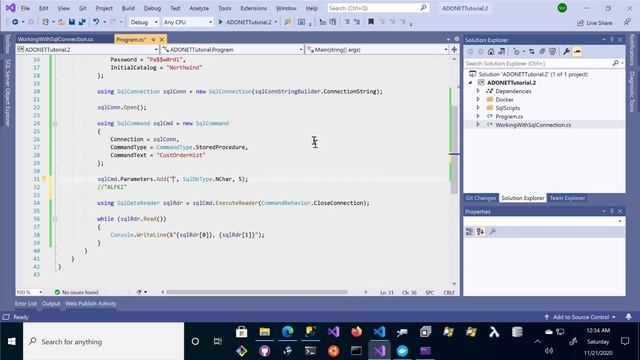
Task: Open Firefox from the taskbar
Action: pyautogui.click(x=356, y=332)
